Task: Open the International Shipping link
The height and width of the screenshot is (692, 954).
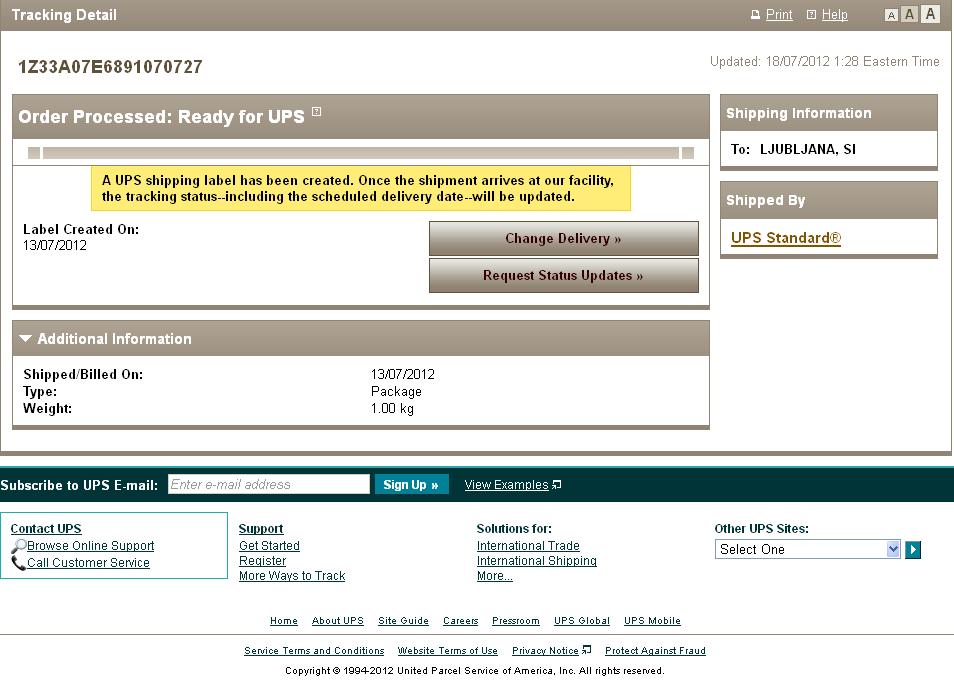Action: click(x=537, y=561)
